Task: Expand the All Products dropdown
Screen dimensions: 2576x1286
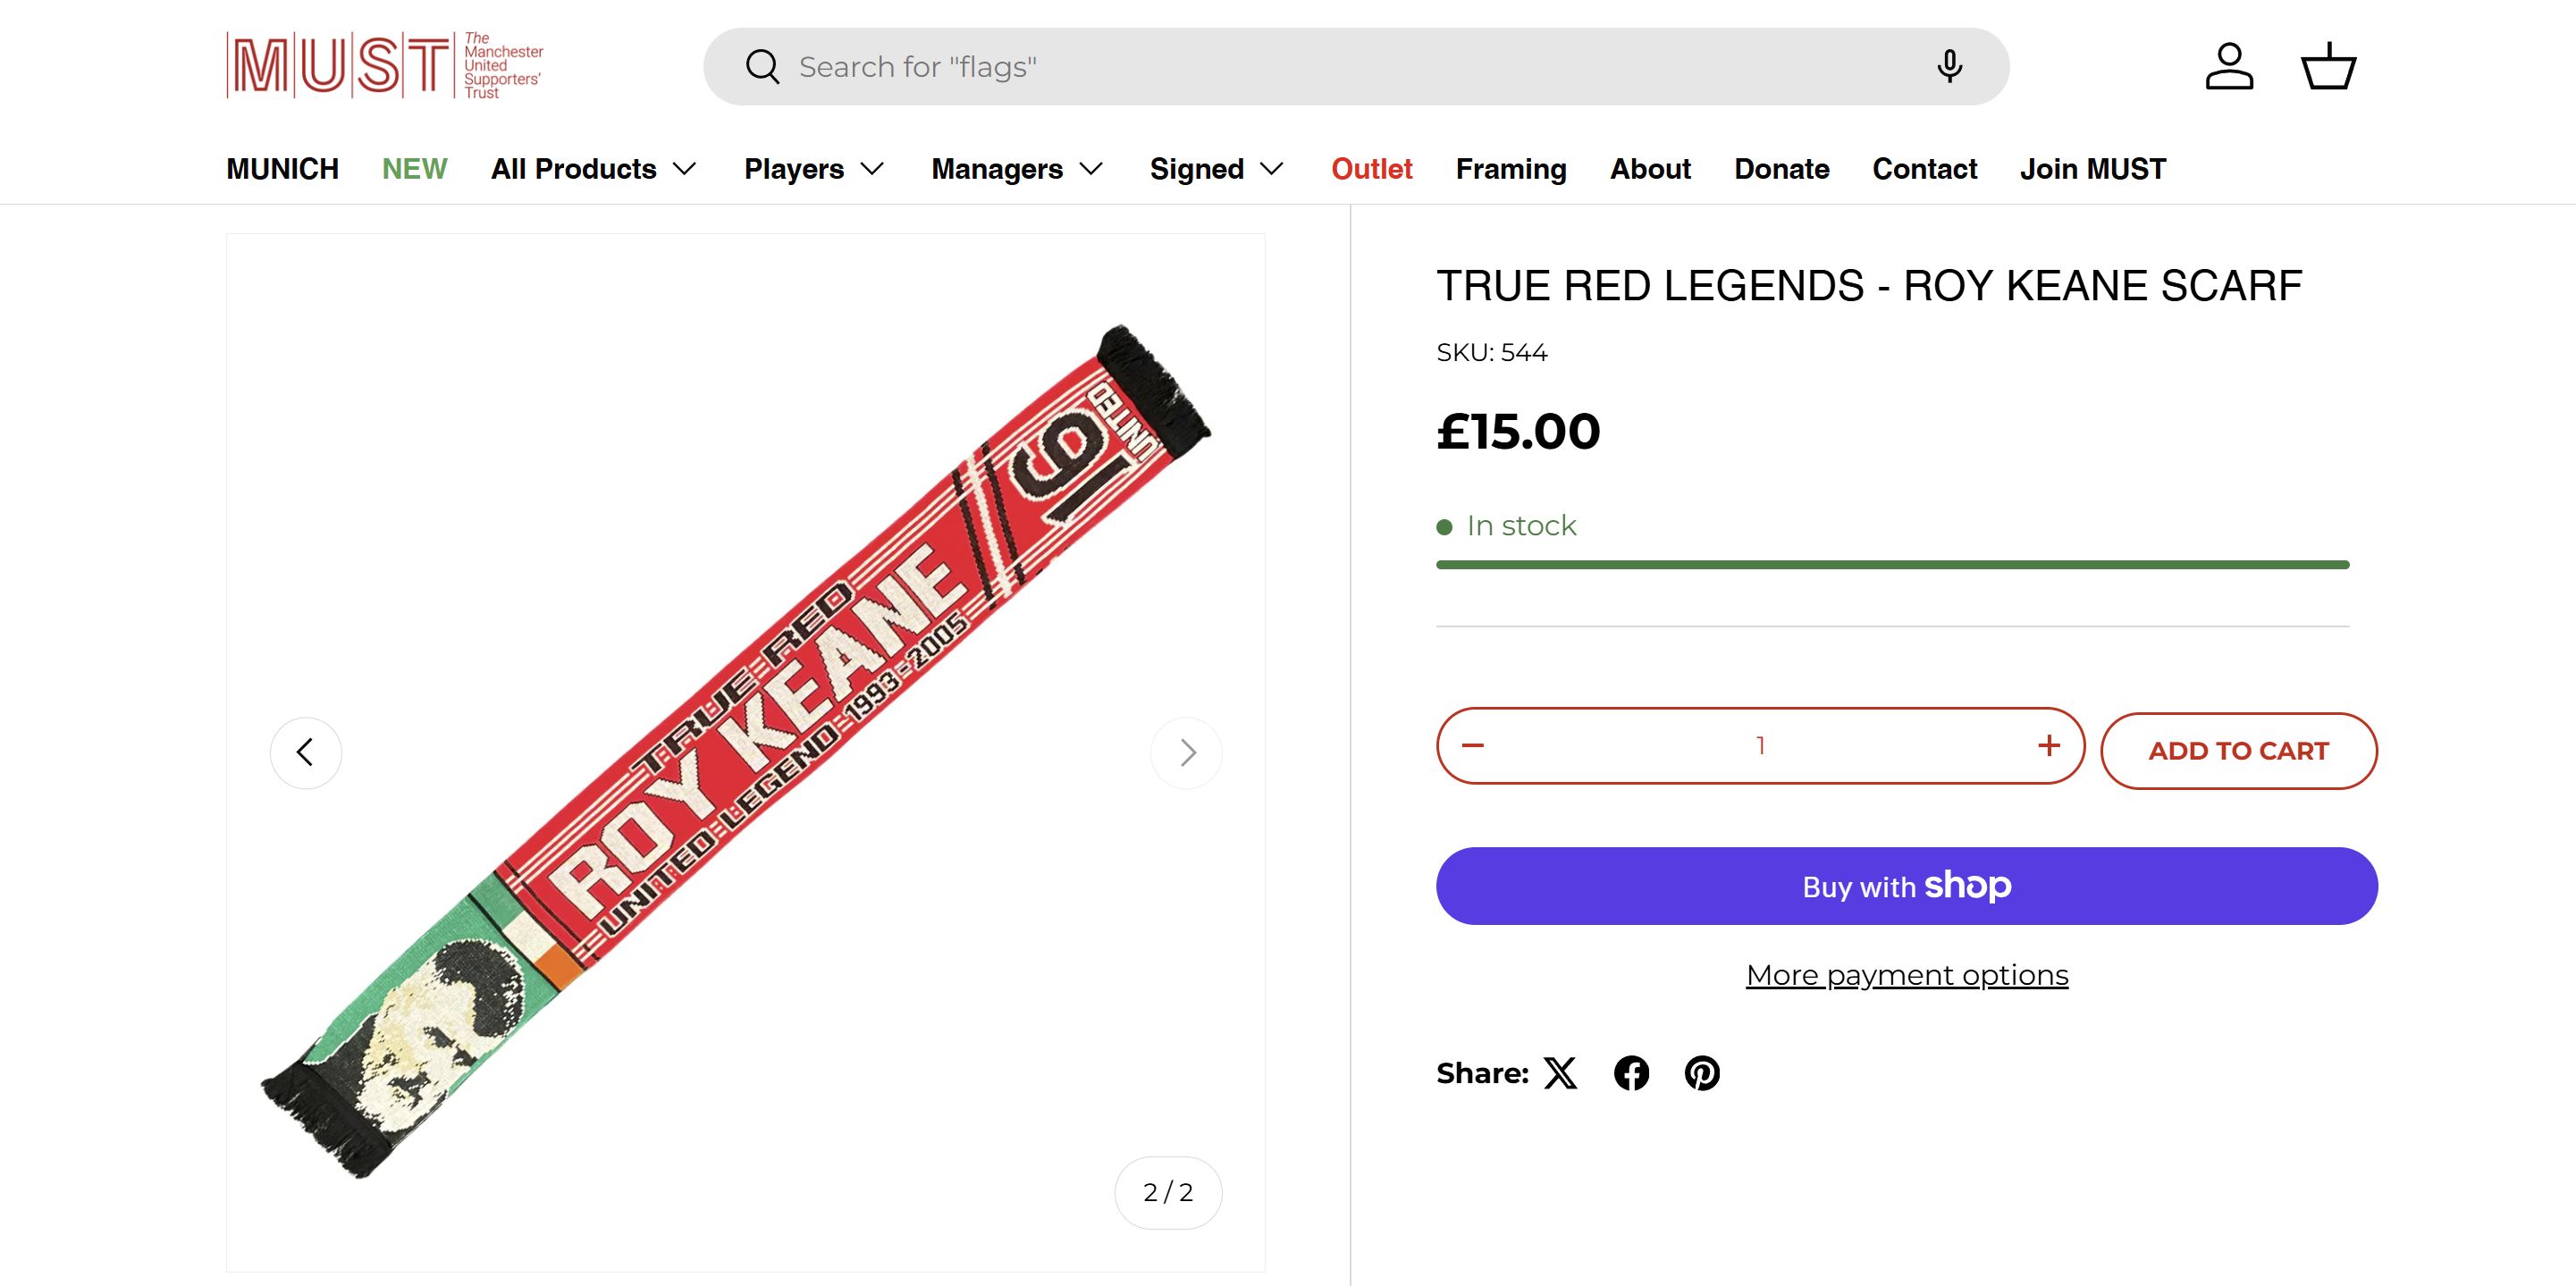Action: 593,169
